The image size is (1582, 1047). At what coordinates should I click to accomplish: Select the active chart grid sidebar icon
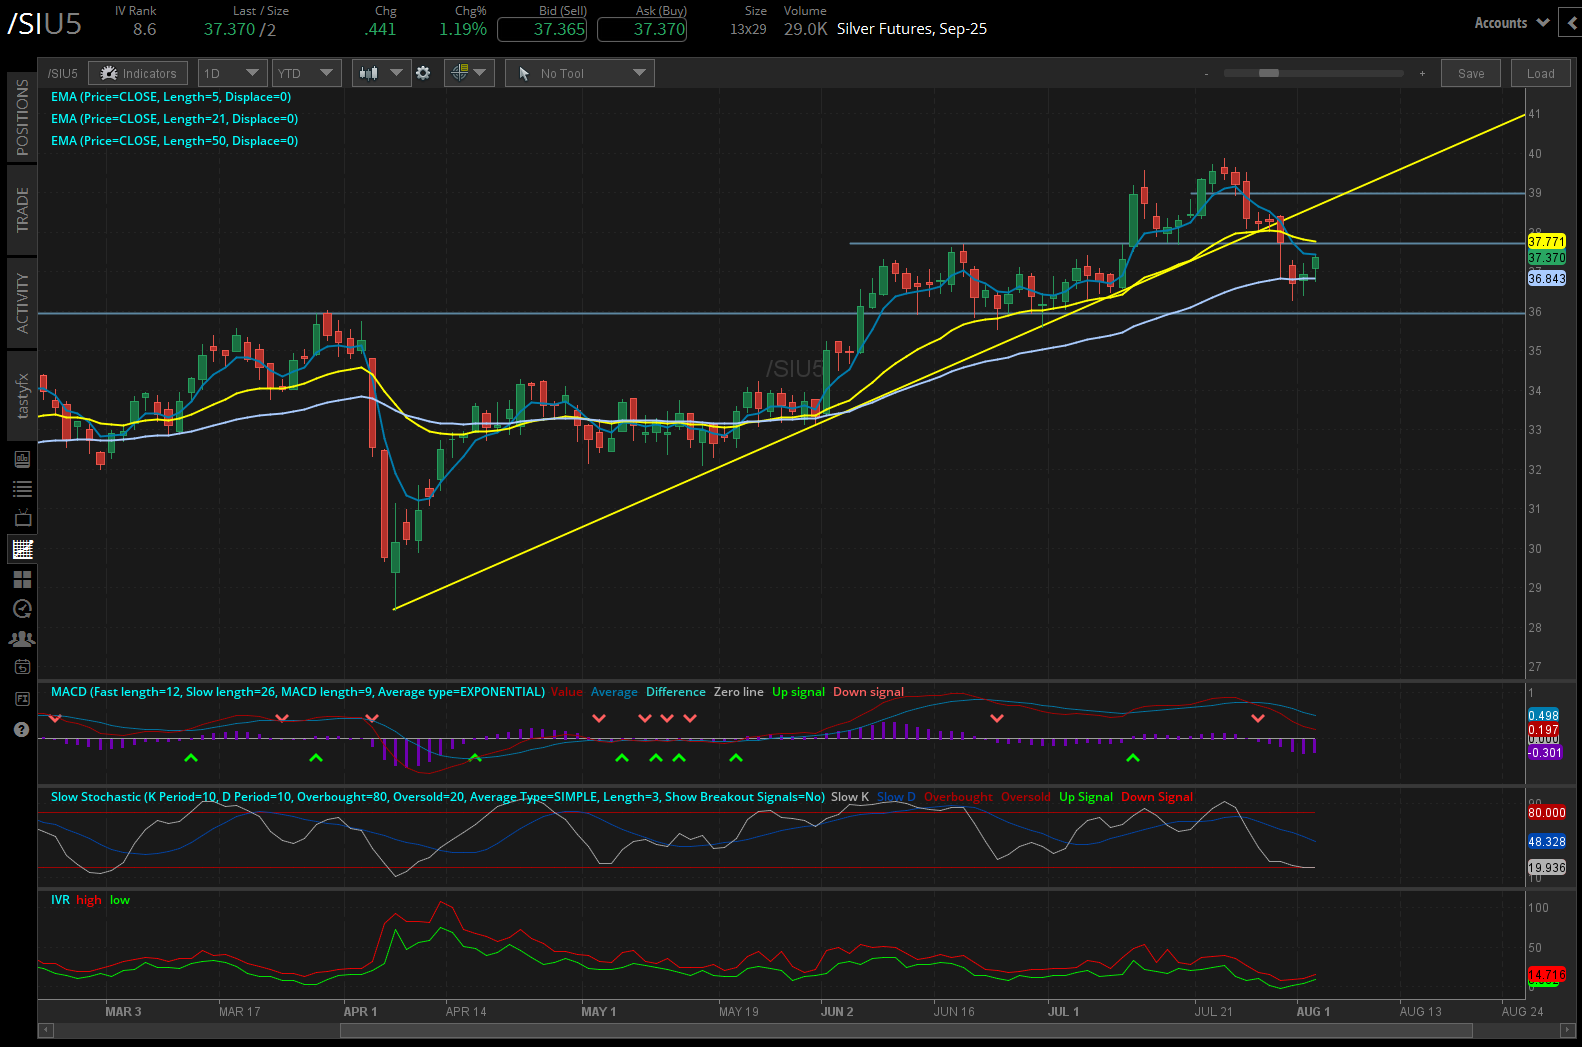coord(22,549)
